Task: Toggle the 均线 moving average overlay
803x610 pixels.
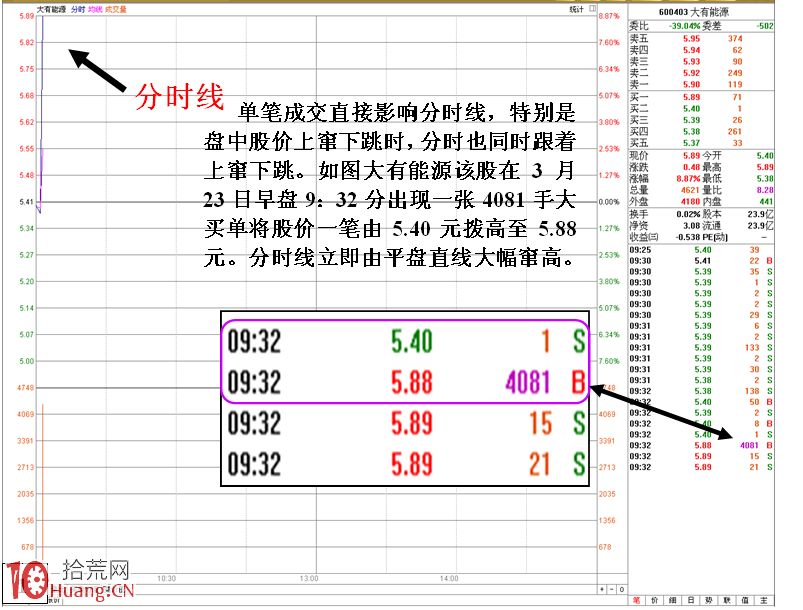Action: pos(93,7)
